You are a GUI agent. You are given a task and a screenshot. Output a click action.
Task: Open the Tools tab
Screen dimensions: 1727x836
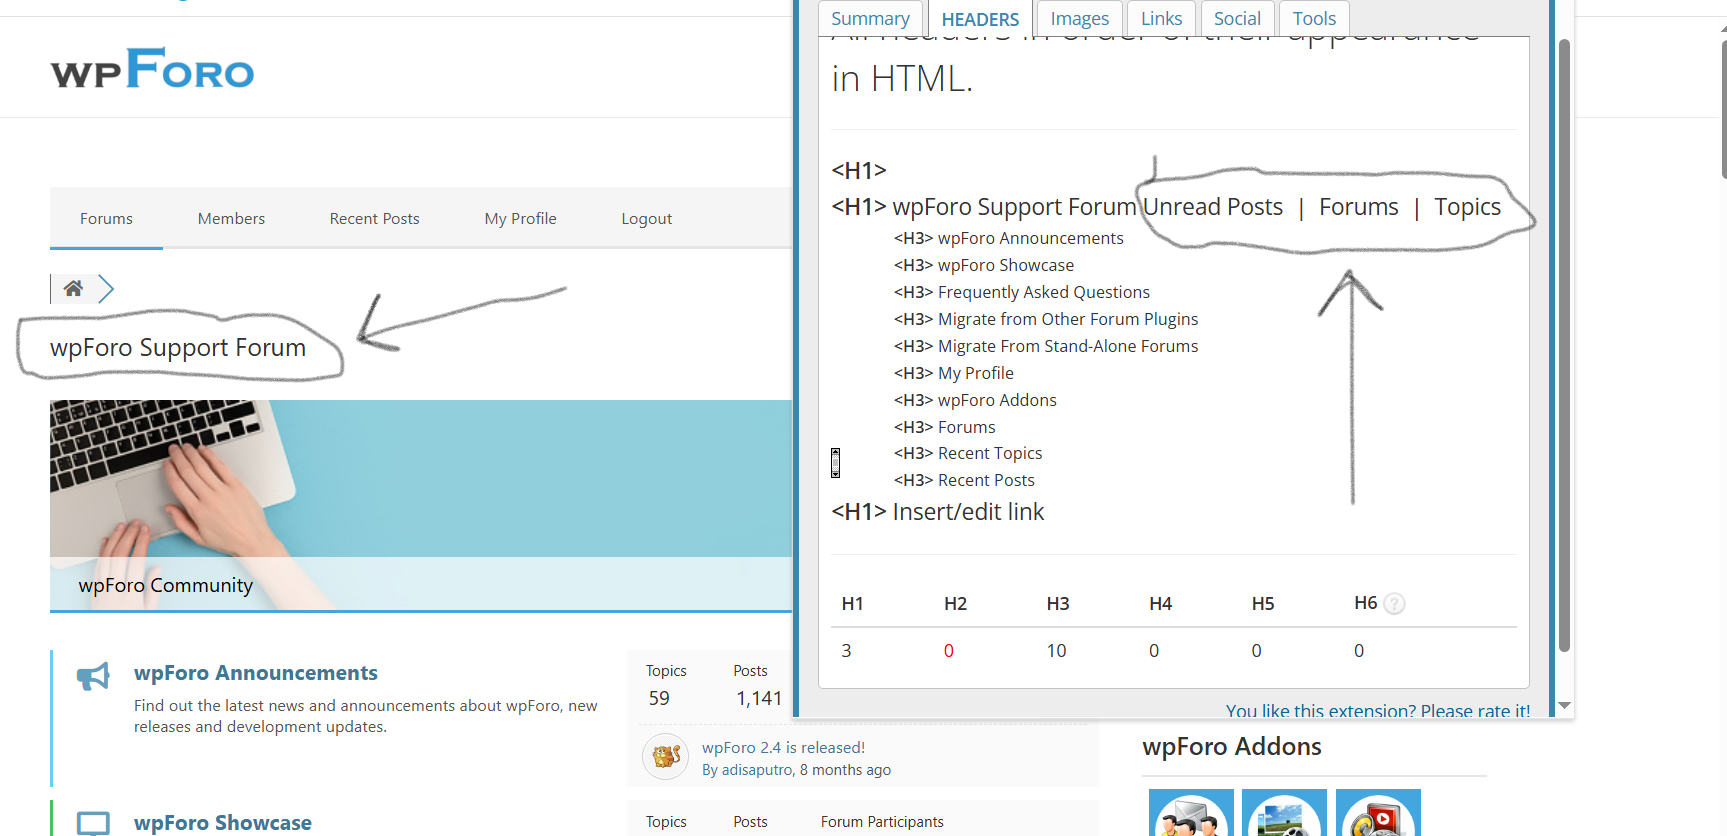pos(1314,18)
